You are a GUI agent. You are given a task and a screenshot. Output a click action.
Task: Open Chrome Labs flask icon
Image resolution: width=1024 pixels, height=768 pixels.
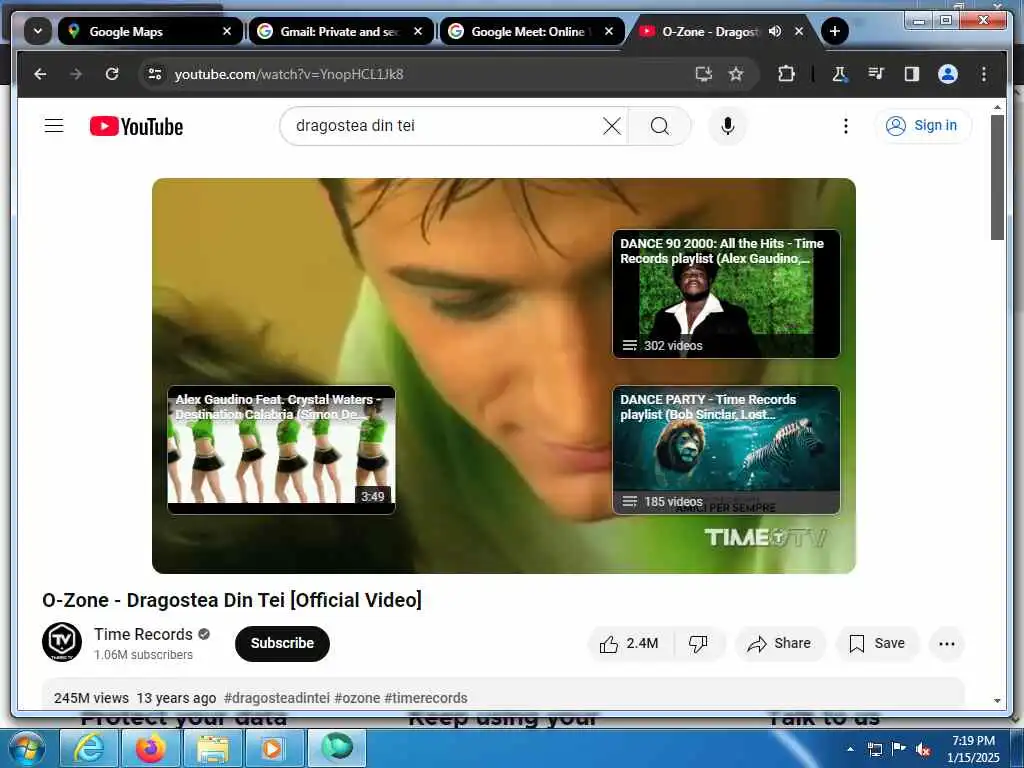[840, 74]
